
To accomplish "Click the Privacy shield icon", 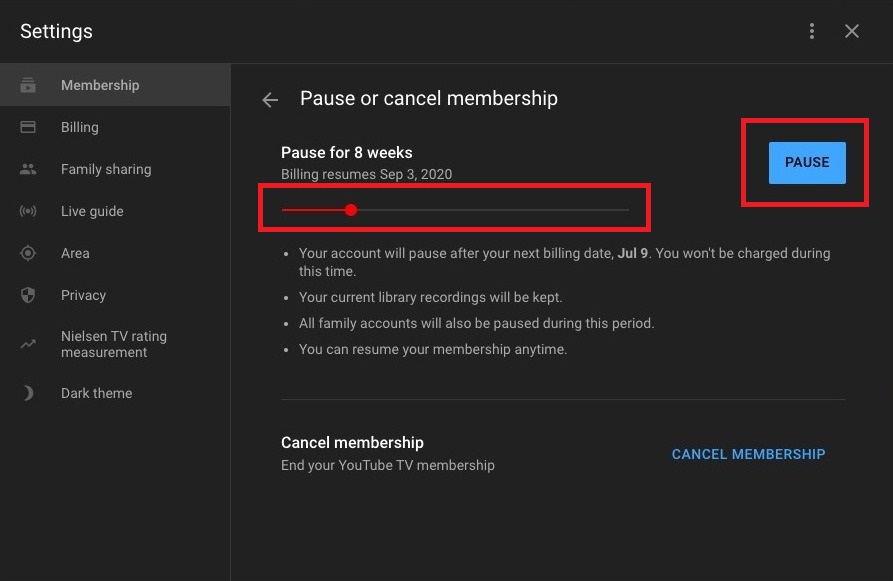I will [x=28, y=296].
